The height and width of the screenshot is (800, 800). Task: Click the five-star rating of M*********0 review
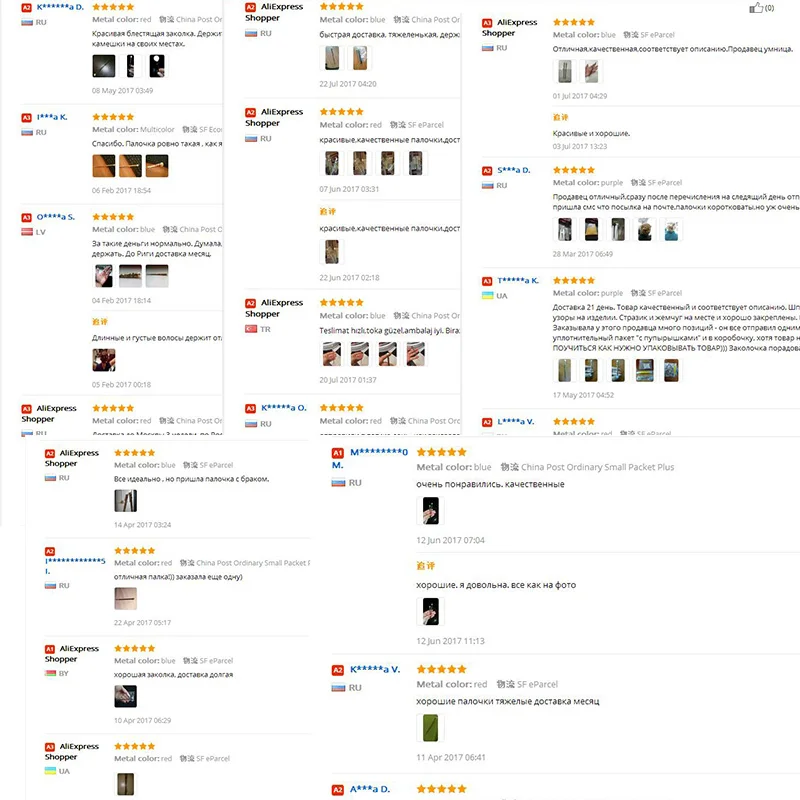pyautogui.click(x=441, y=452)
